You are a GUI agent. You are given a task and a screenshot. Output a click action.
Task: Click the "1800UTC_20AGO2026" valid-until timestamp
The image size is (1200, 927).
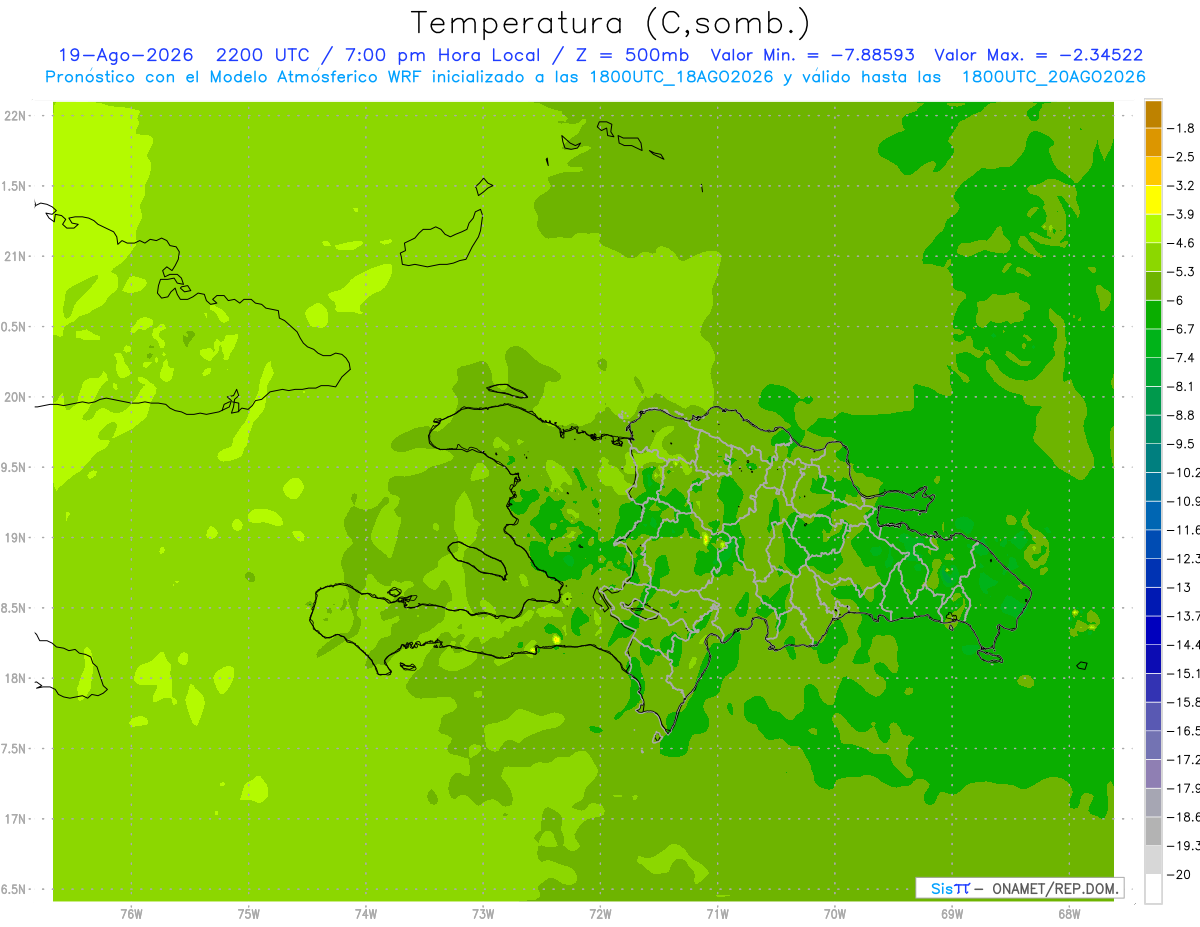pyautogui.click(x=1053, y=77)
